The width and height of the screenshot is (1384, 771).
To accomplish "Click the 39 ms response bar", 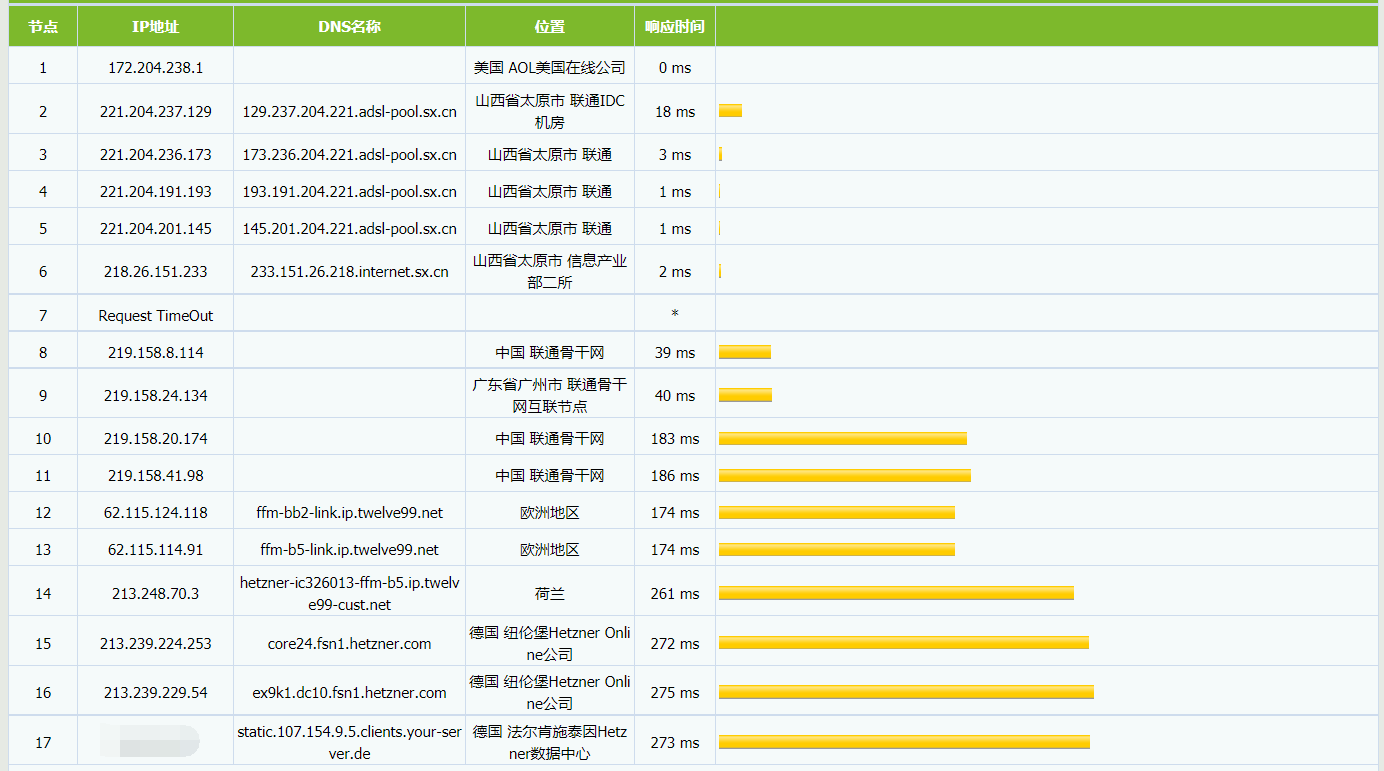I will 745,352.
